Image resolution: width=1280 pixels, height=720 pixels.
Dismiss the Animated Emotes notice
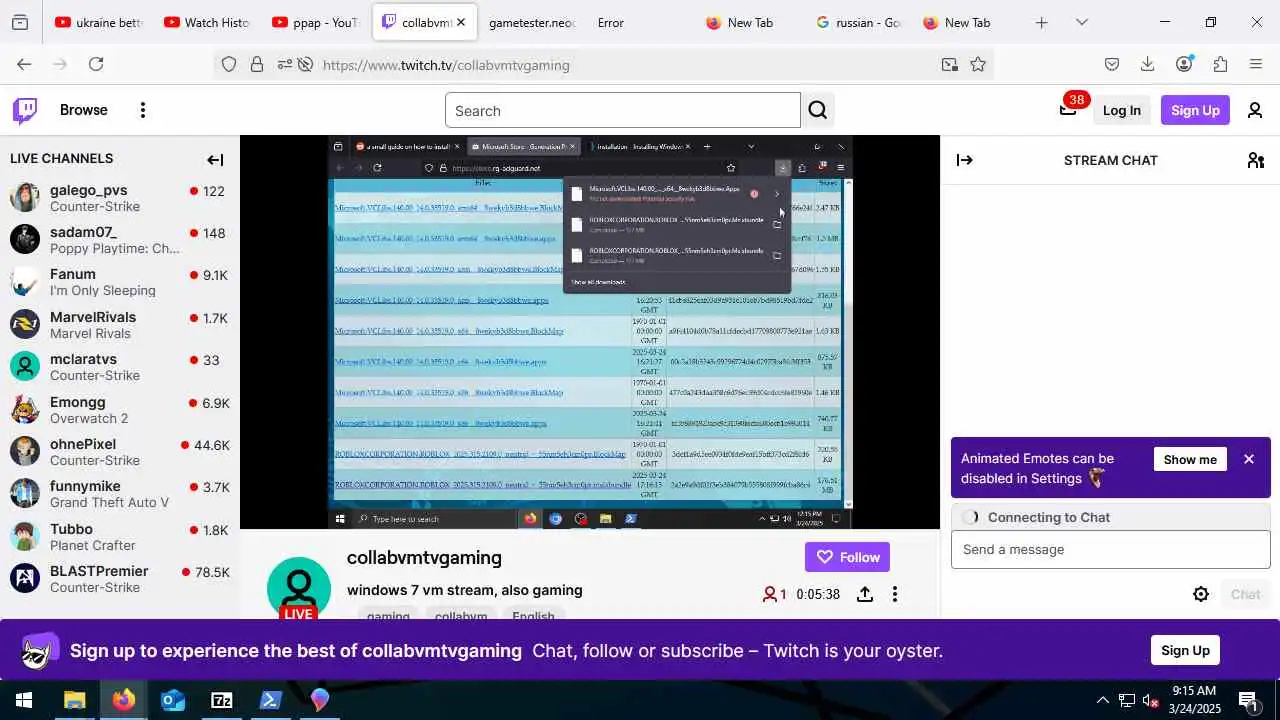[1249, 459]
